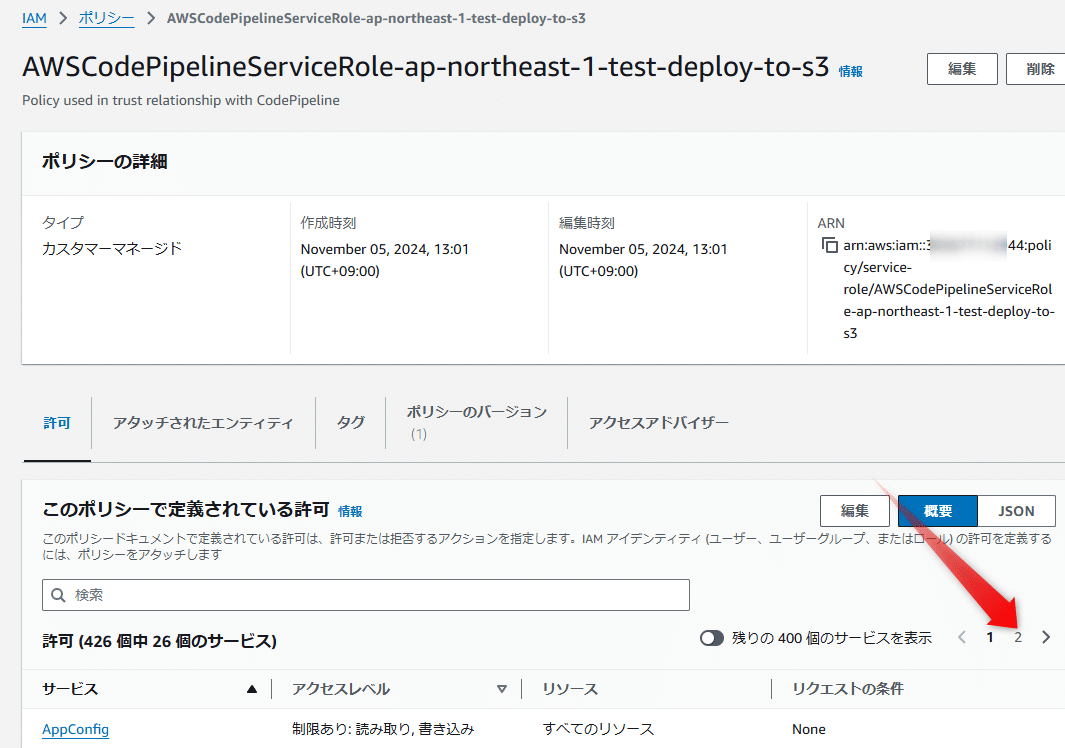Navigate to ポリシー via the breadcrumb
The width and height of the screenshot is (1065, 748).
pos(106,17)
